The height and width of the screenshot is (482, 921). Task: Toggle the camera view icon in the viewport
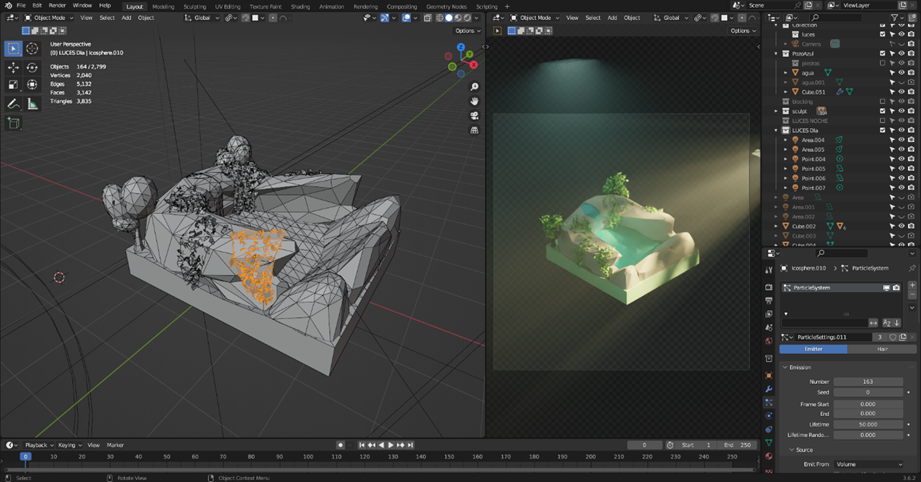pos(474,115)
